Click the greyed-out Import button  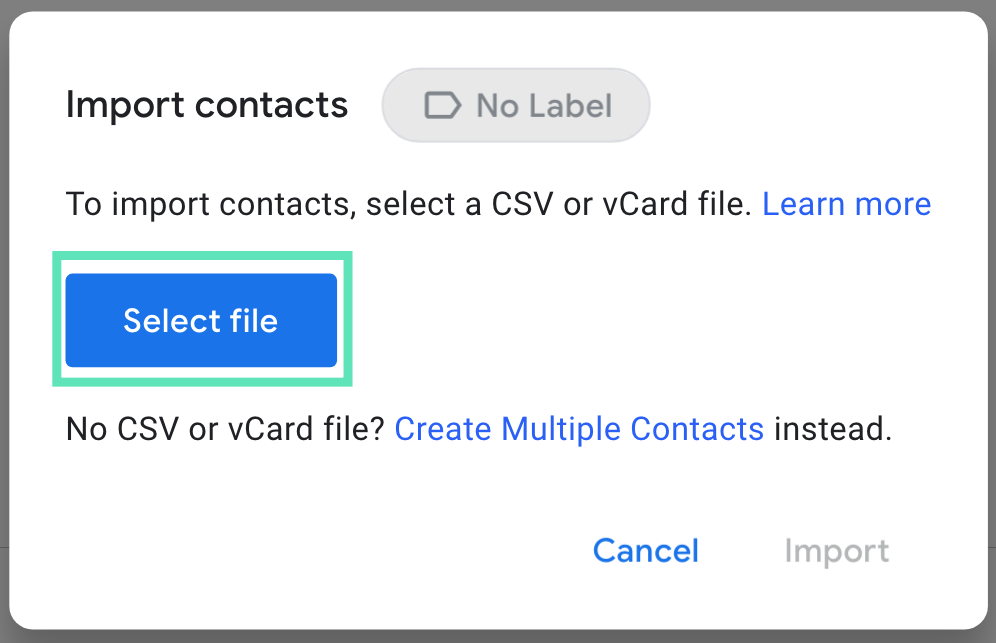[836, 551]
